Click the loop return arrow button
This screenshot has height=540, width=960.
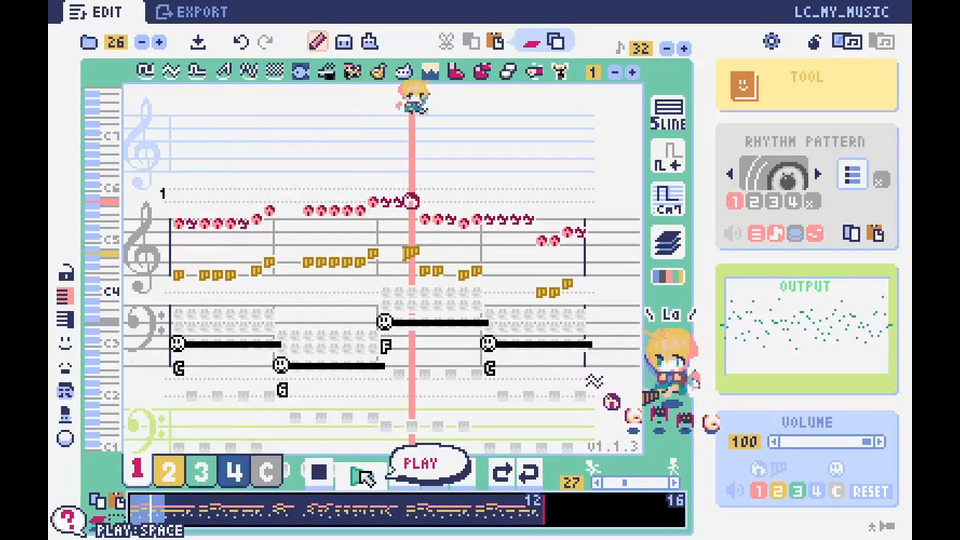(529, 473)
